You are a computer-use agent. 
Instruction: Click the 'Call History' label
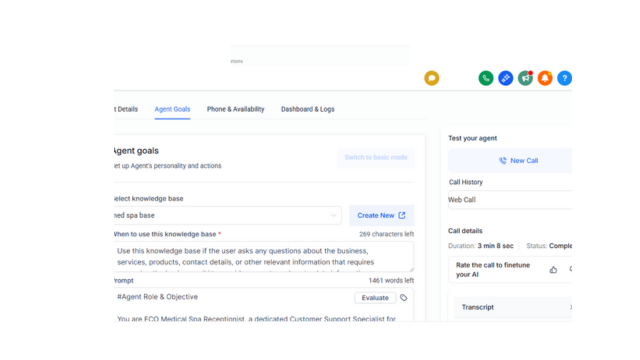[x=466, y=182]
